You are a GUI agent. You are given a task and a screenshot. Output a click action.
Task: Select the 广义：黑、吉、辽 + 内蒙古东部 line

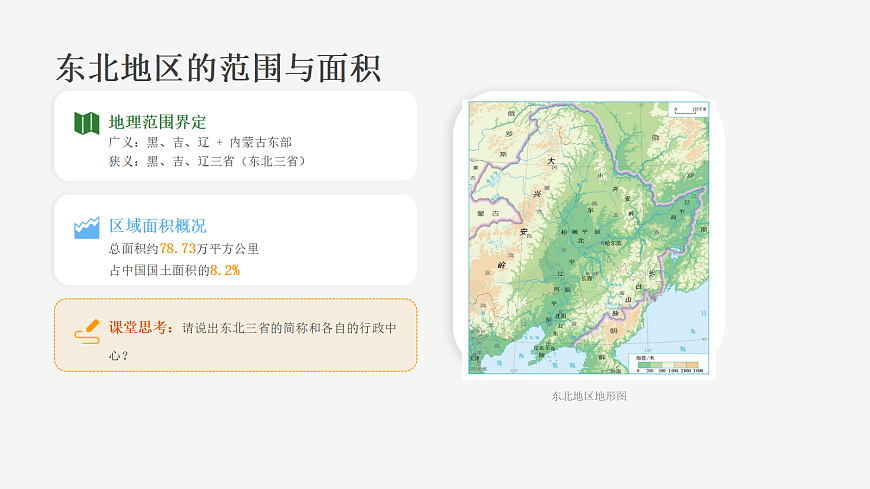point(200,143)
